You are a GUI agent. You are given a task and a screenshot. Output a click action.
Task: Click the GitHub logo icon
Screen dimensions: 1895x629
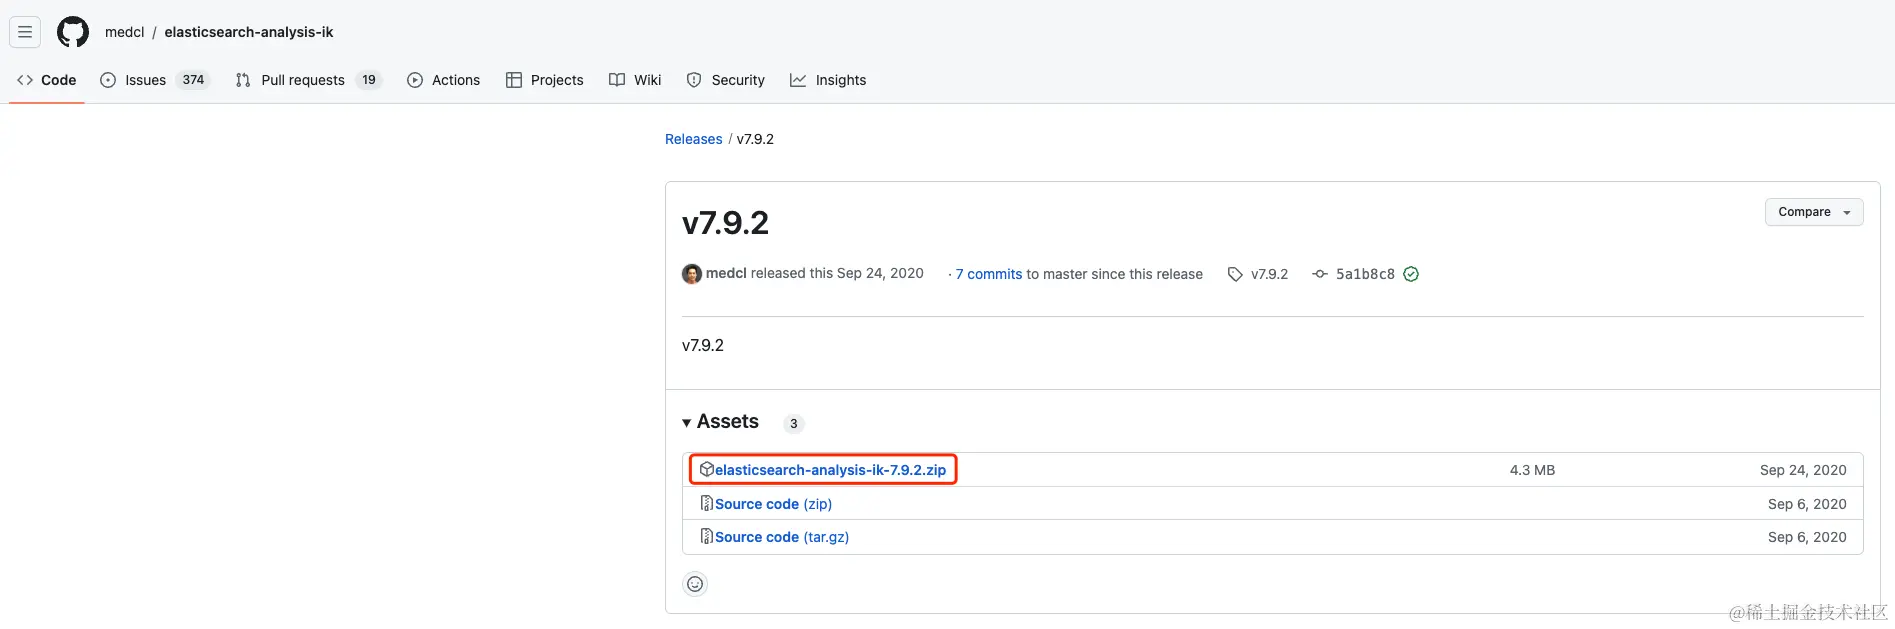pos(73,32)
